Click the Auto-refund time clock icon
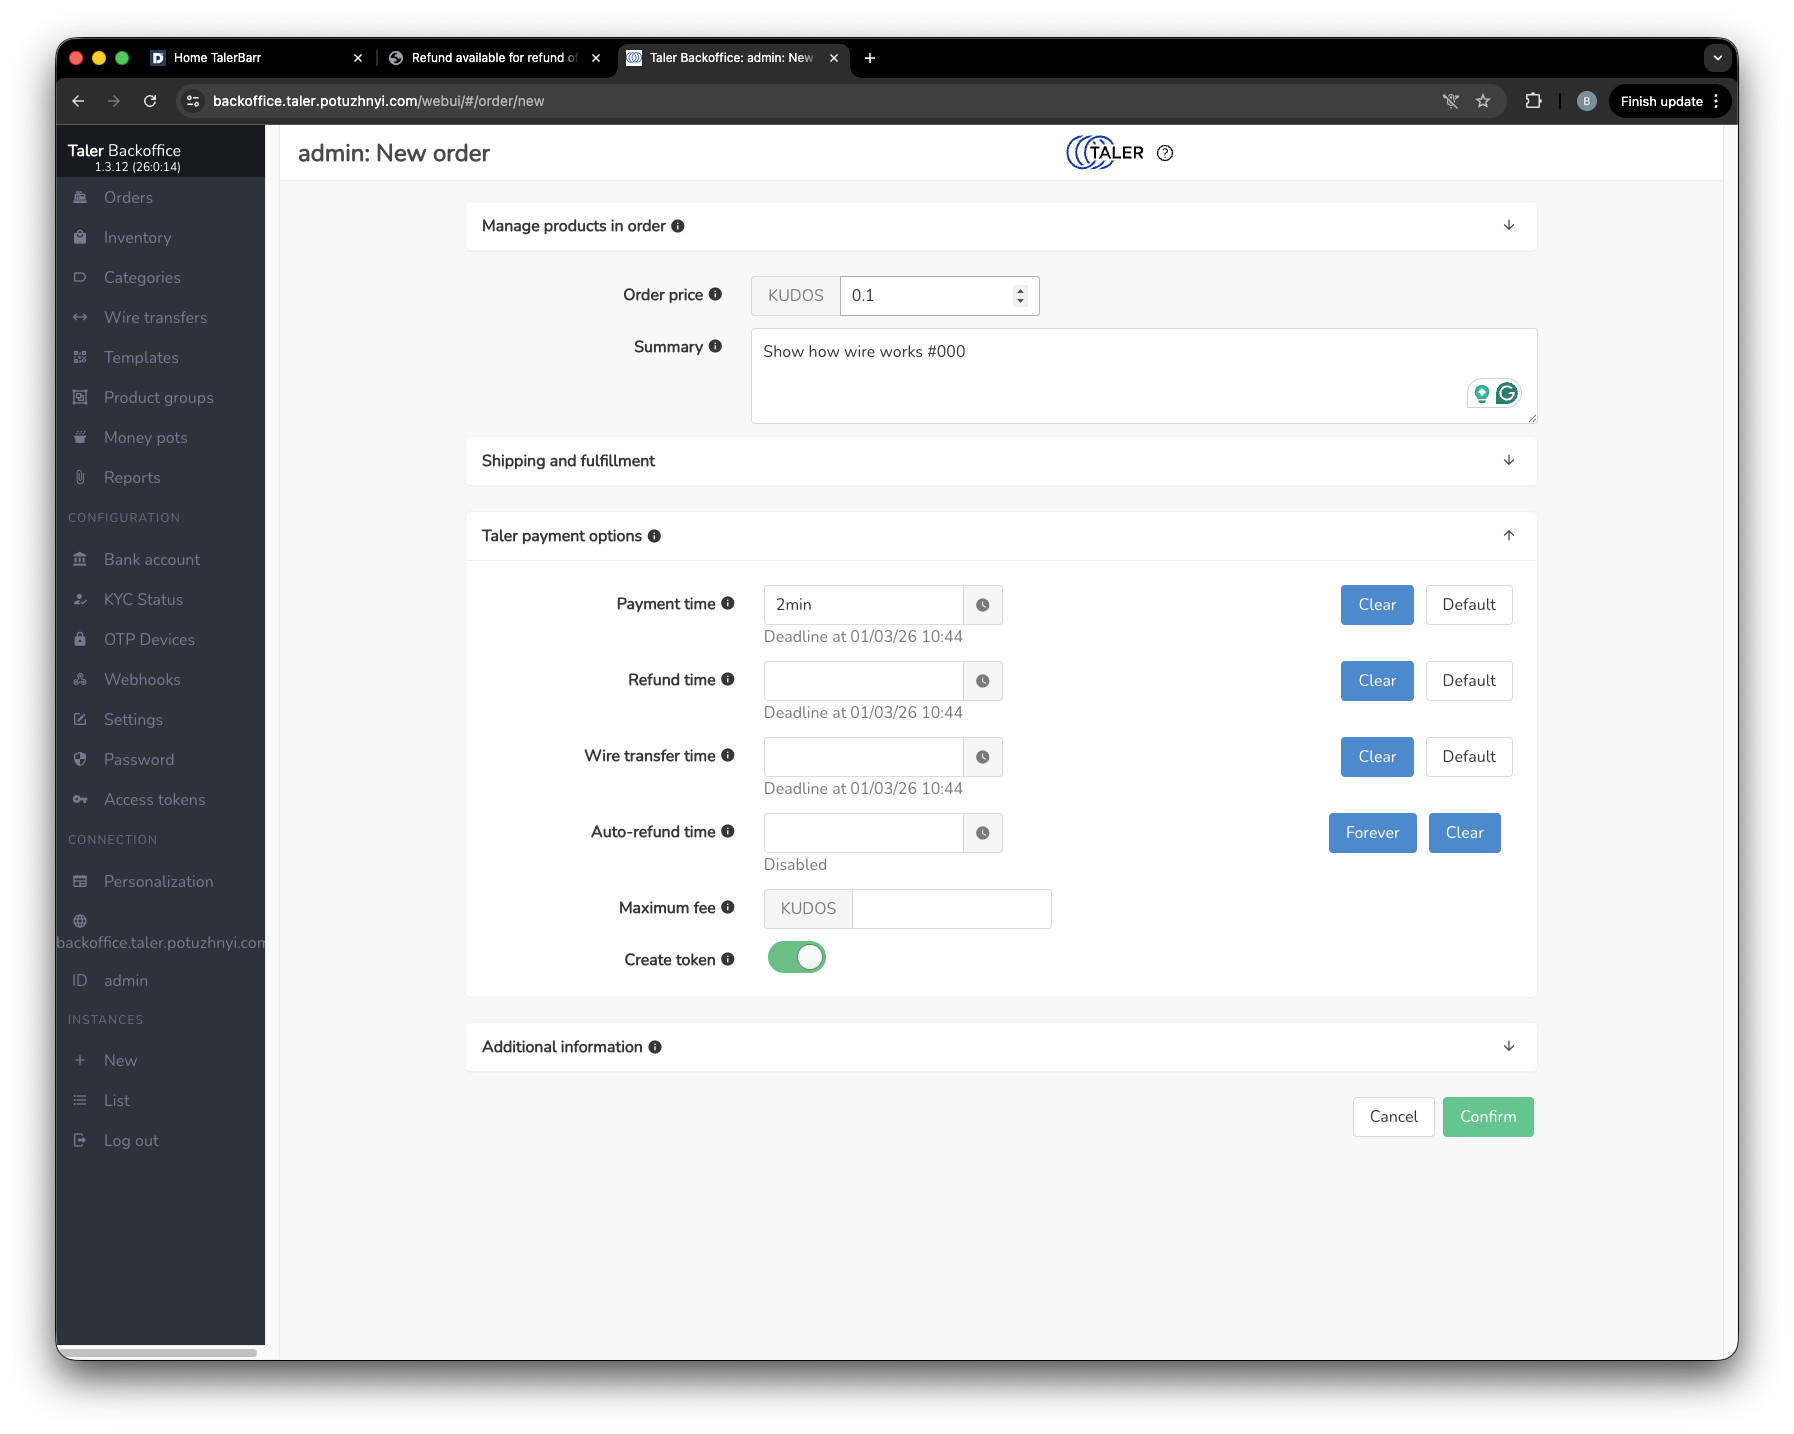The width and height of the screenshot is (1794, 1434). click(x=982, y=833)
